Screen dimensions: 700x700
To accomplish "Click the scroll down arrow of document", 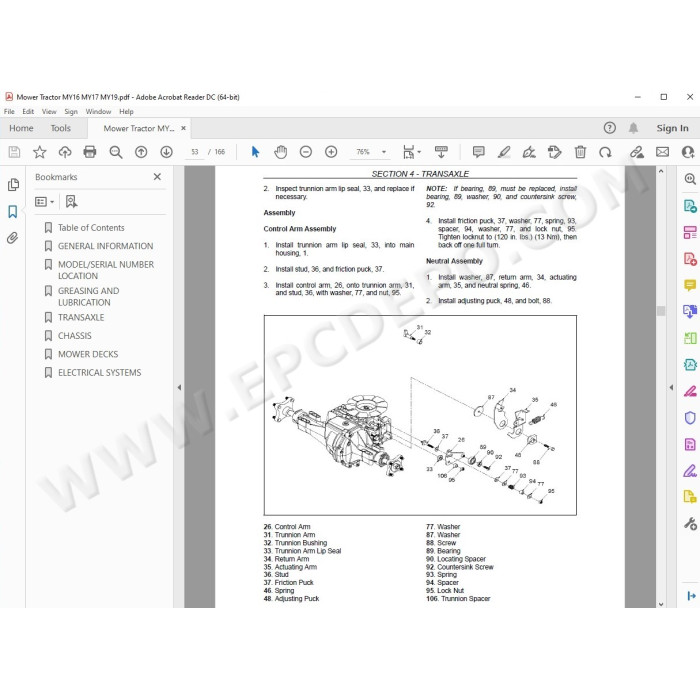I will [x=661, y=604].
